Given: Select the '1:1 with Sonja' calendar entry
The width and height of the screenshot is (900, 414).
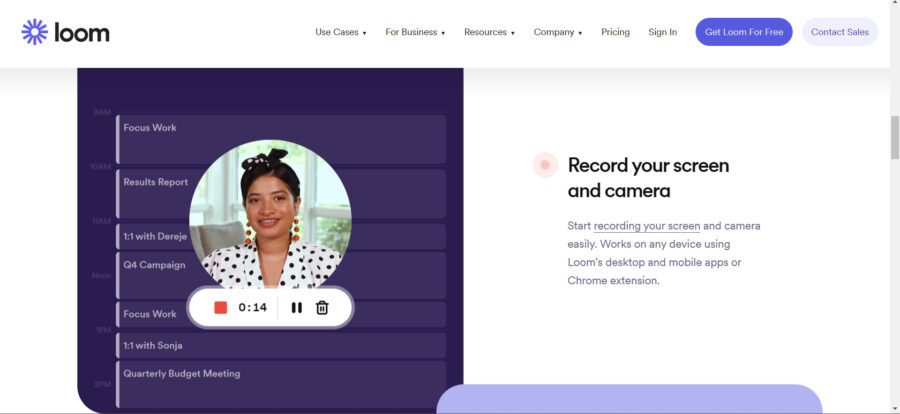Looking at the screenshot, I should 281,346.
